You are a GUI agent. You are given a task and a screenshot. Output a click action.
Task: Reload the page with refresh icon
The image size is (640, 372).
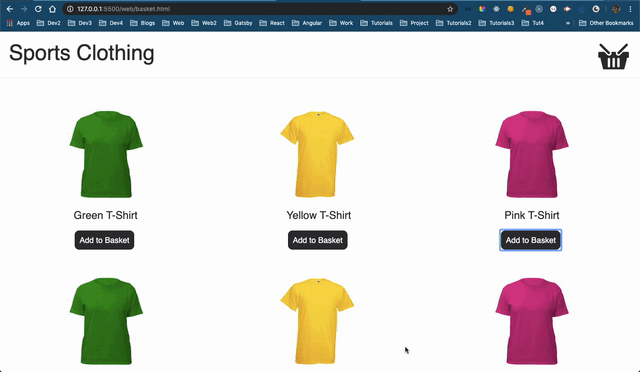click(x=38, y=9)
